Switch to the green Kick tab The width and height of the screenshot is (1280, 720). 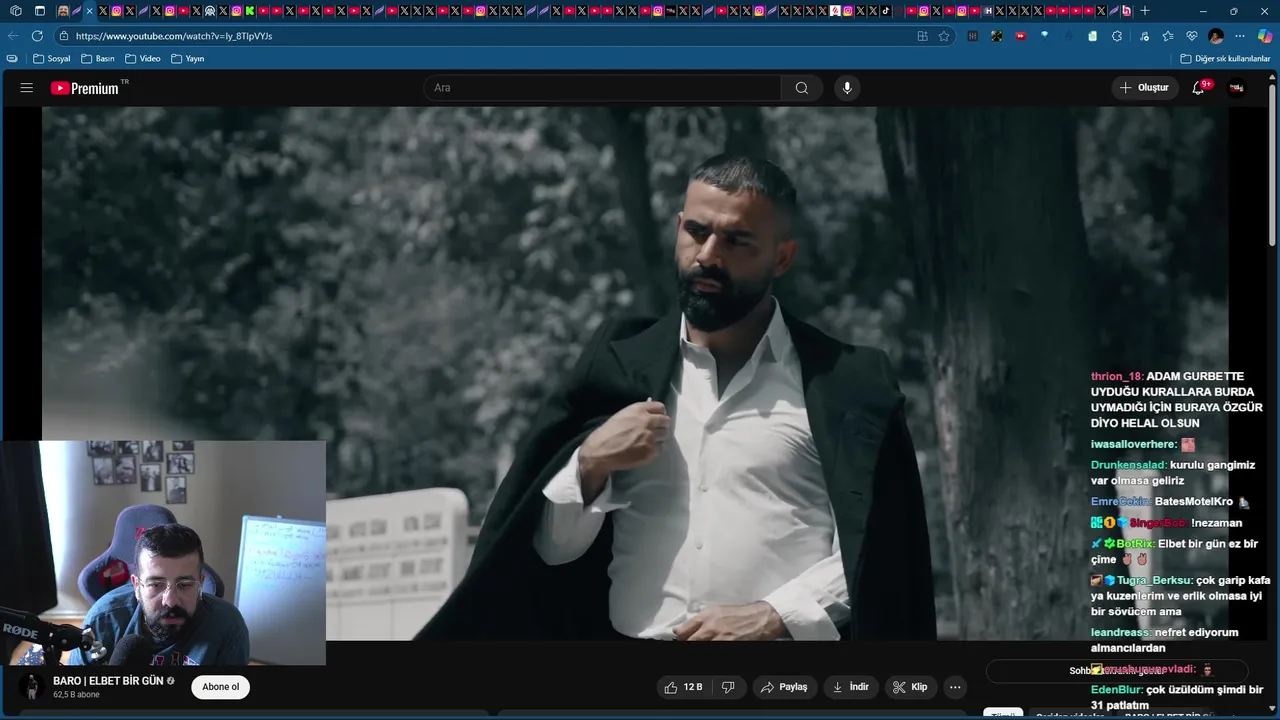(x=249, y=11)
